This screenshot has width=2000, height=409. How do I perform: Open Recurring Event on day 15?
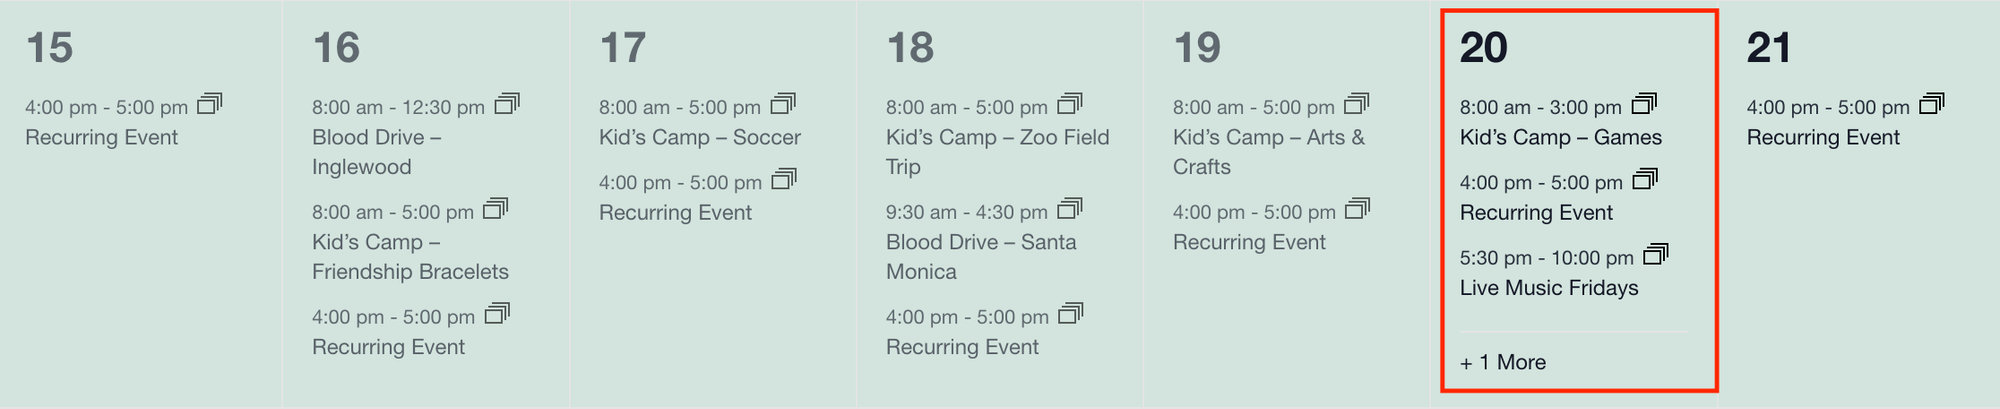(x=101, y=137)
